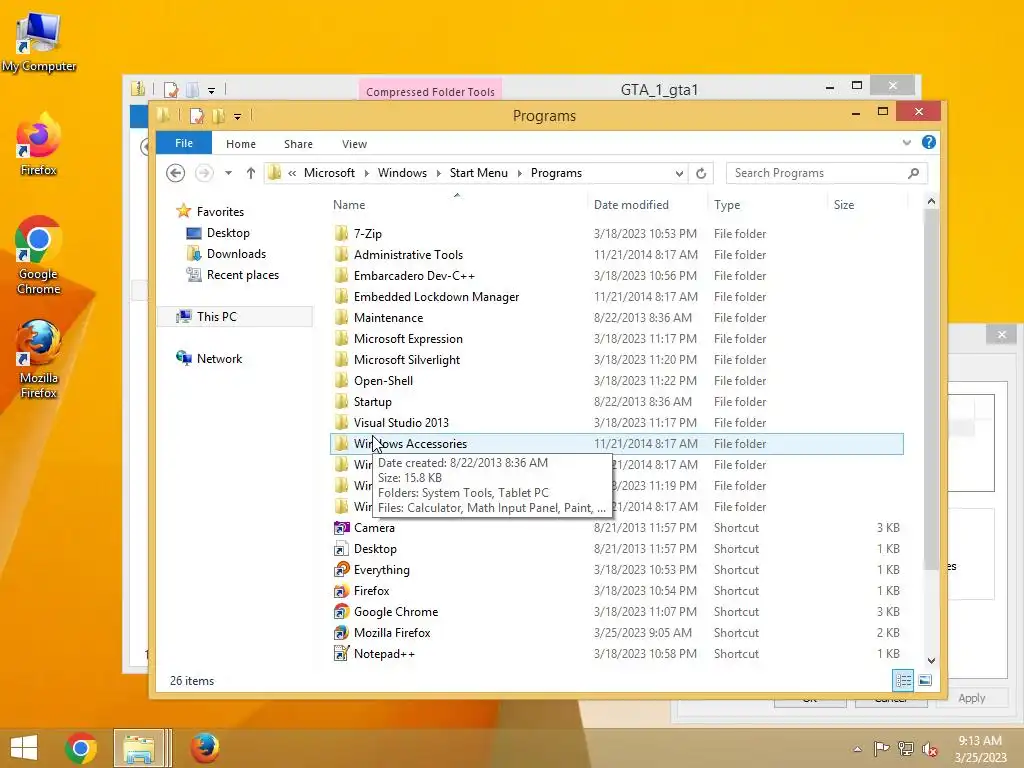Click the scroll down arrow of file list
Viewport: 1024px width, 768px height.
[x=931, y=660]
